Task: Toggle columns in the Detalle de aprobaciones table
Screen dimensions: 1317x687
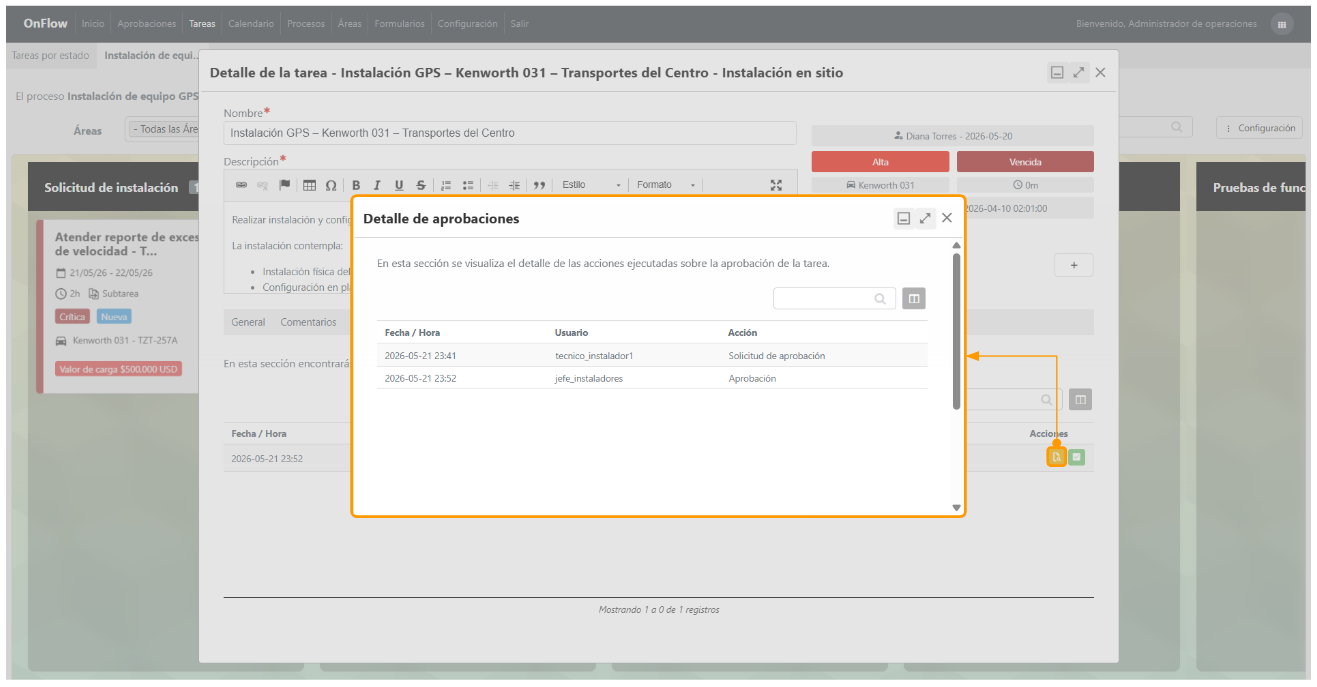Action: [914, 298]
